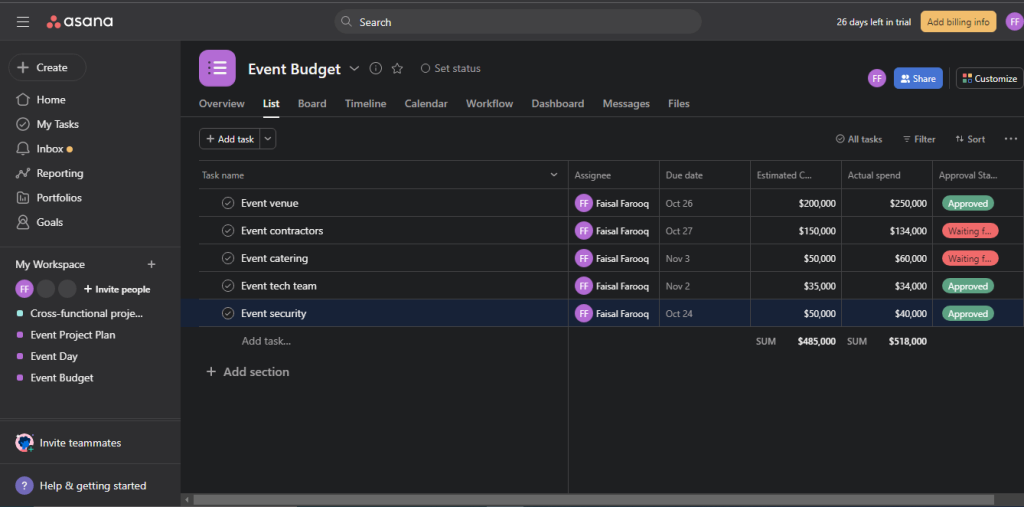Click the Add billing info button
The width and height of the screenshot is (1024, 507).
point(957,22)
